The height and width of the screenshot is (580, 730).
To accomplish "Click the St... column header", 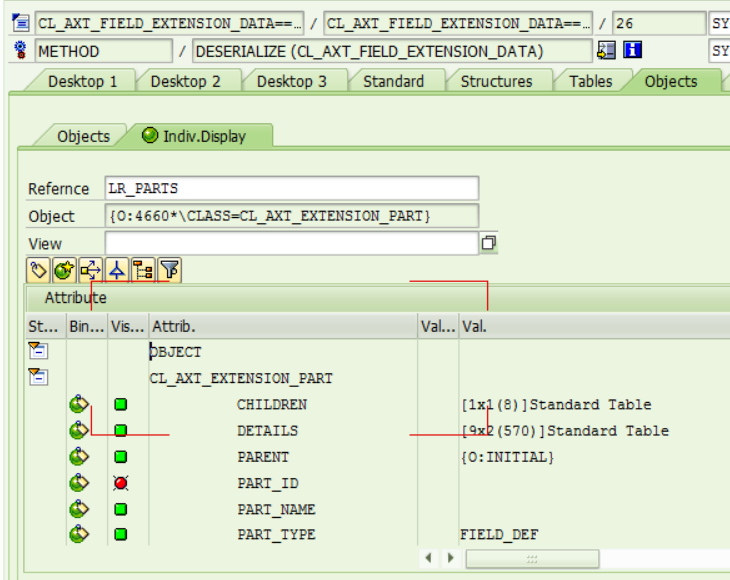I will (46, 326).
